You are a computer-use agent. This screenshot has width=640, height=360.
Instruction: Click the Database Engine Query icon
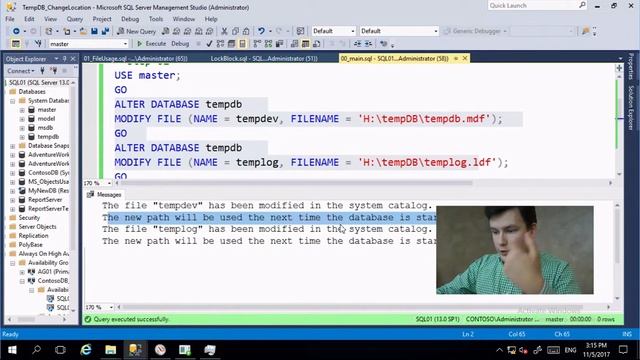pyautogui.click(x=165, y=31)
